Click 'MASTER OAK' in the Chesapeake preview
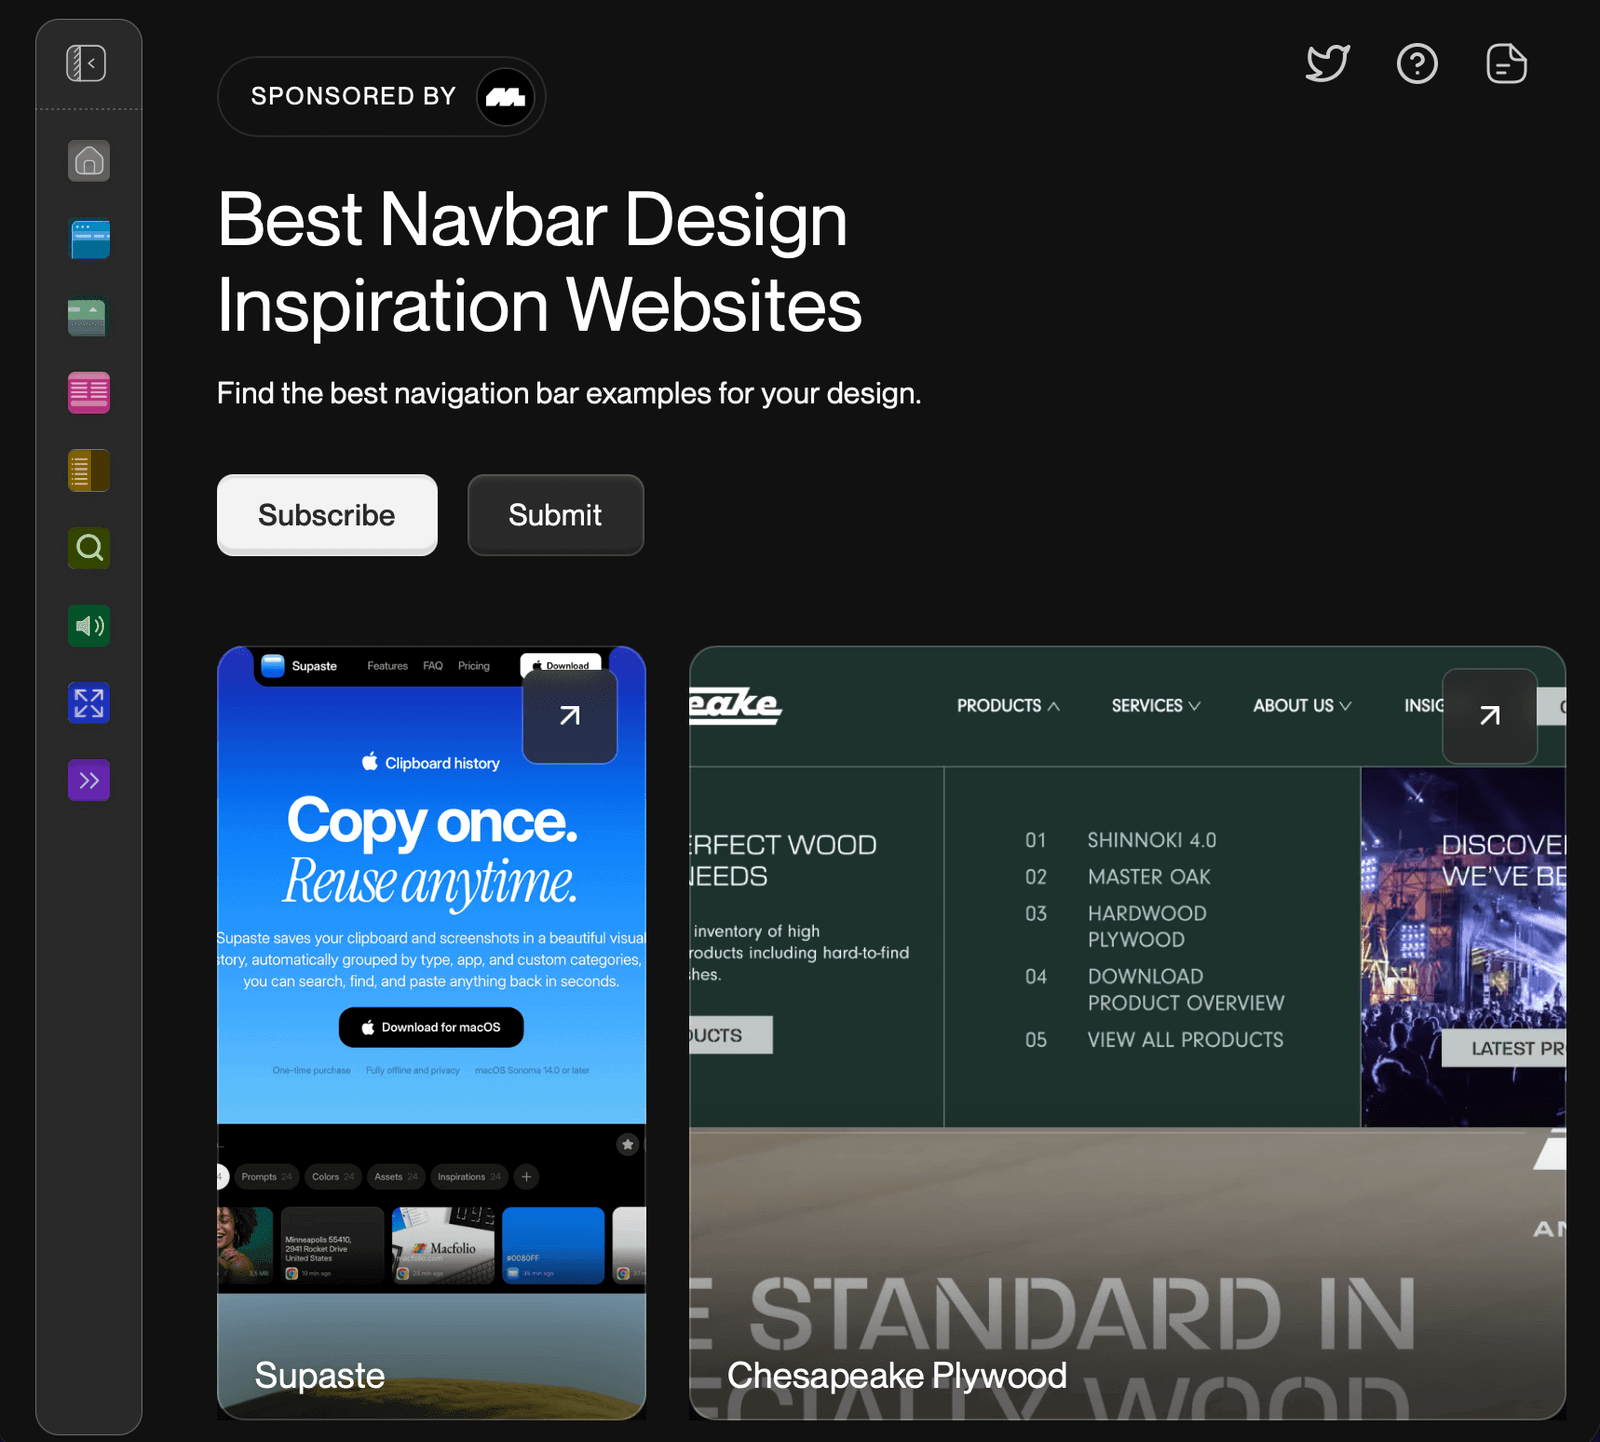This screenshot has height=1442, width=1600. click(1149, 877)
